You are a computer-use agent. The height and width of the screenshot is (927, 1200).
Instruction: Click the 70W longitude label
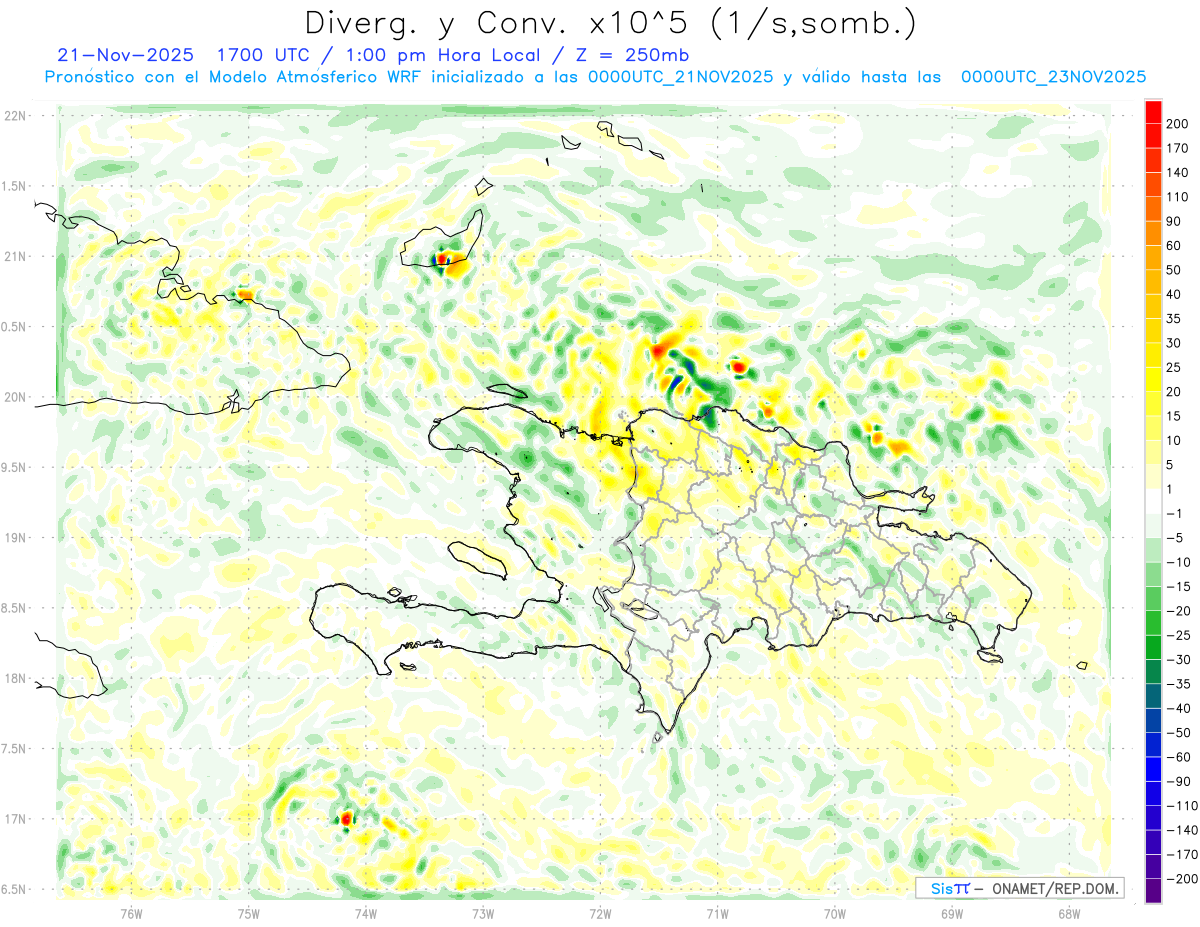835,913
